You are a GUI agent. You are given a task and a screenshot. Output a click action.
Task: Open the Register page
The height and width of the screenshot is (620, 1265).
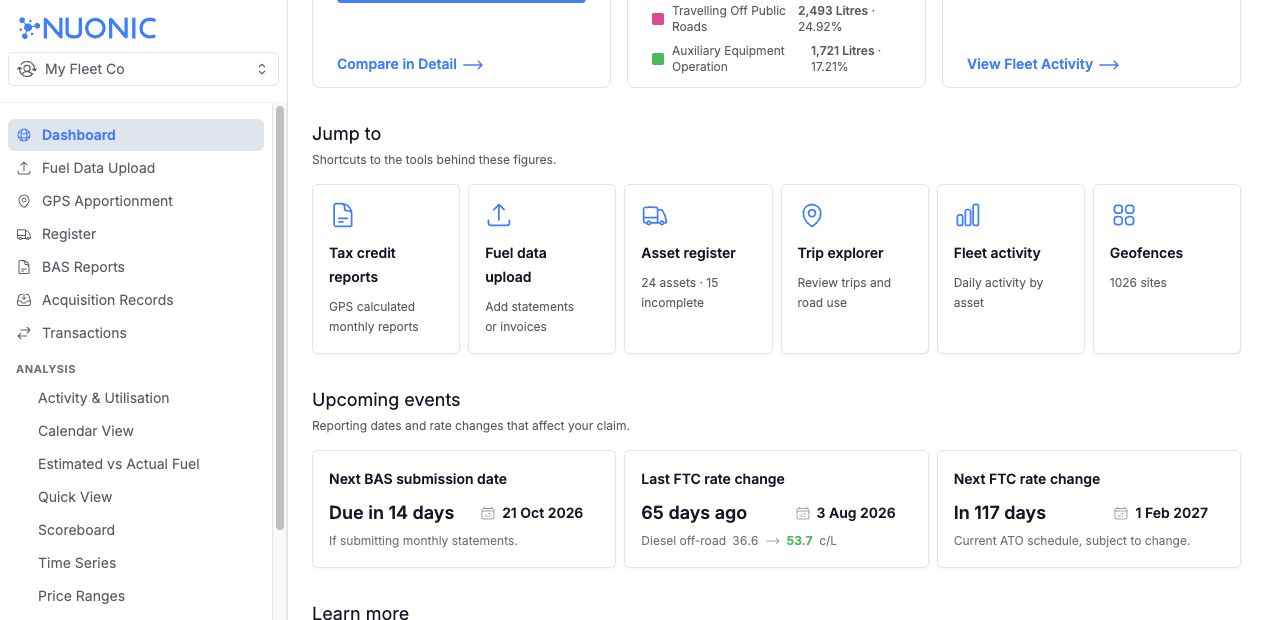pos(136,234)
